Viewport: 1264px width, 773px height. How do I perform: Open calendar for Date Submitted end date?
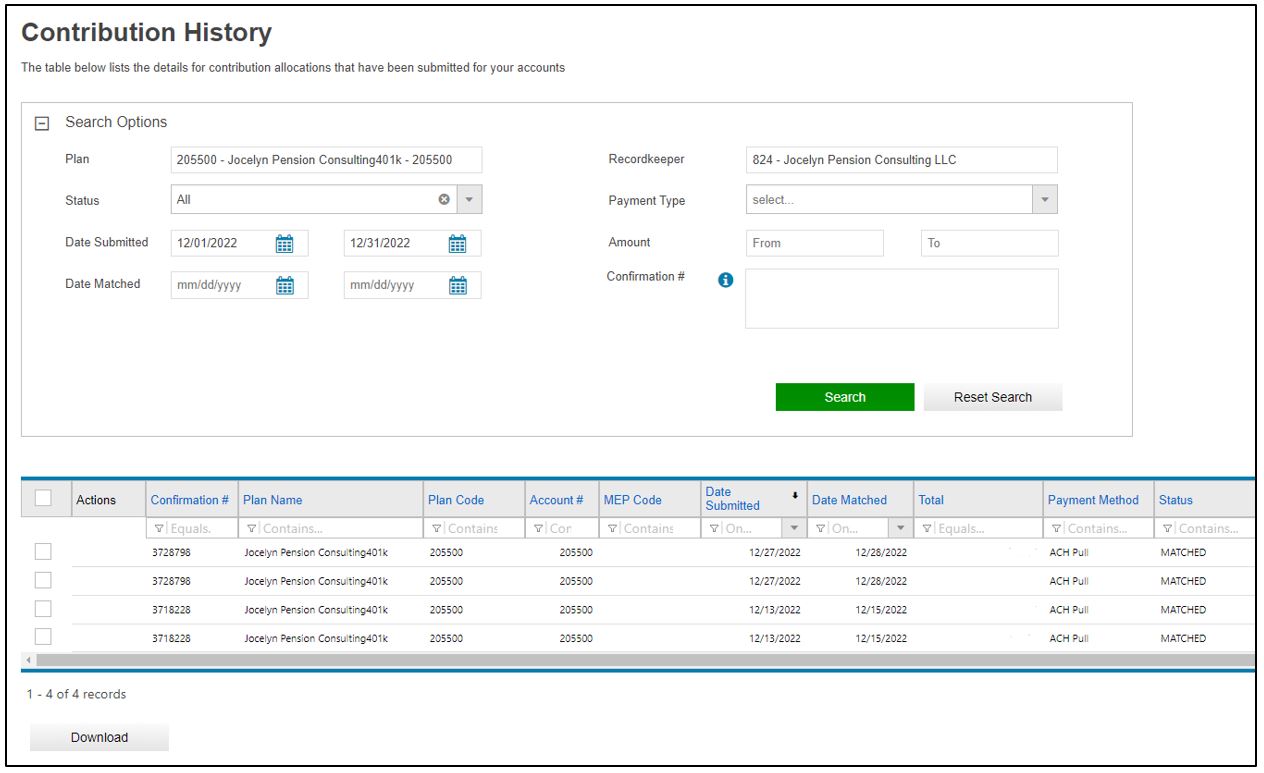point(457,243)
